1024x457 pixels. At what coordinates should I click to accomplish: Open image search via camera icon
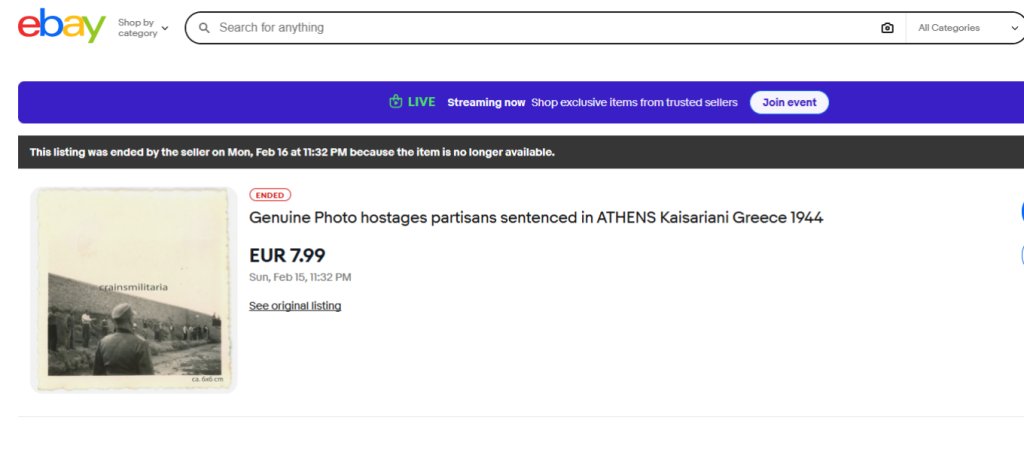click(887, 28)
